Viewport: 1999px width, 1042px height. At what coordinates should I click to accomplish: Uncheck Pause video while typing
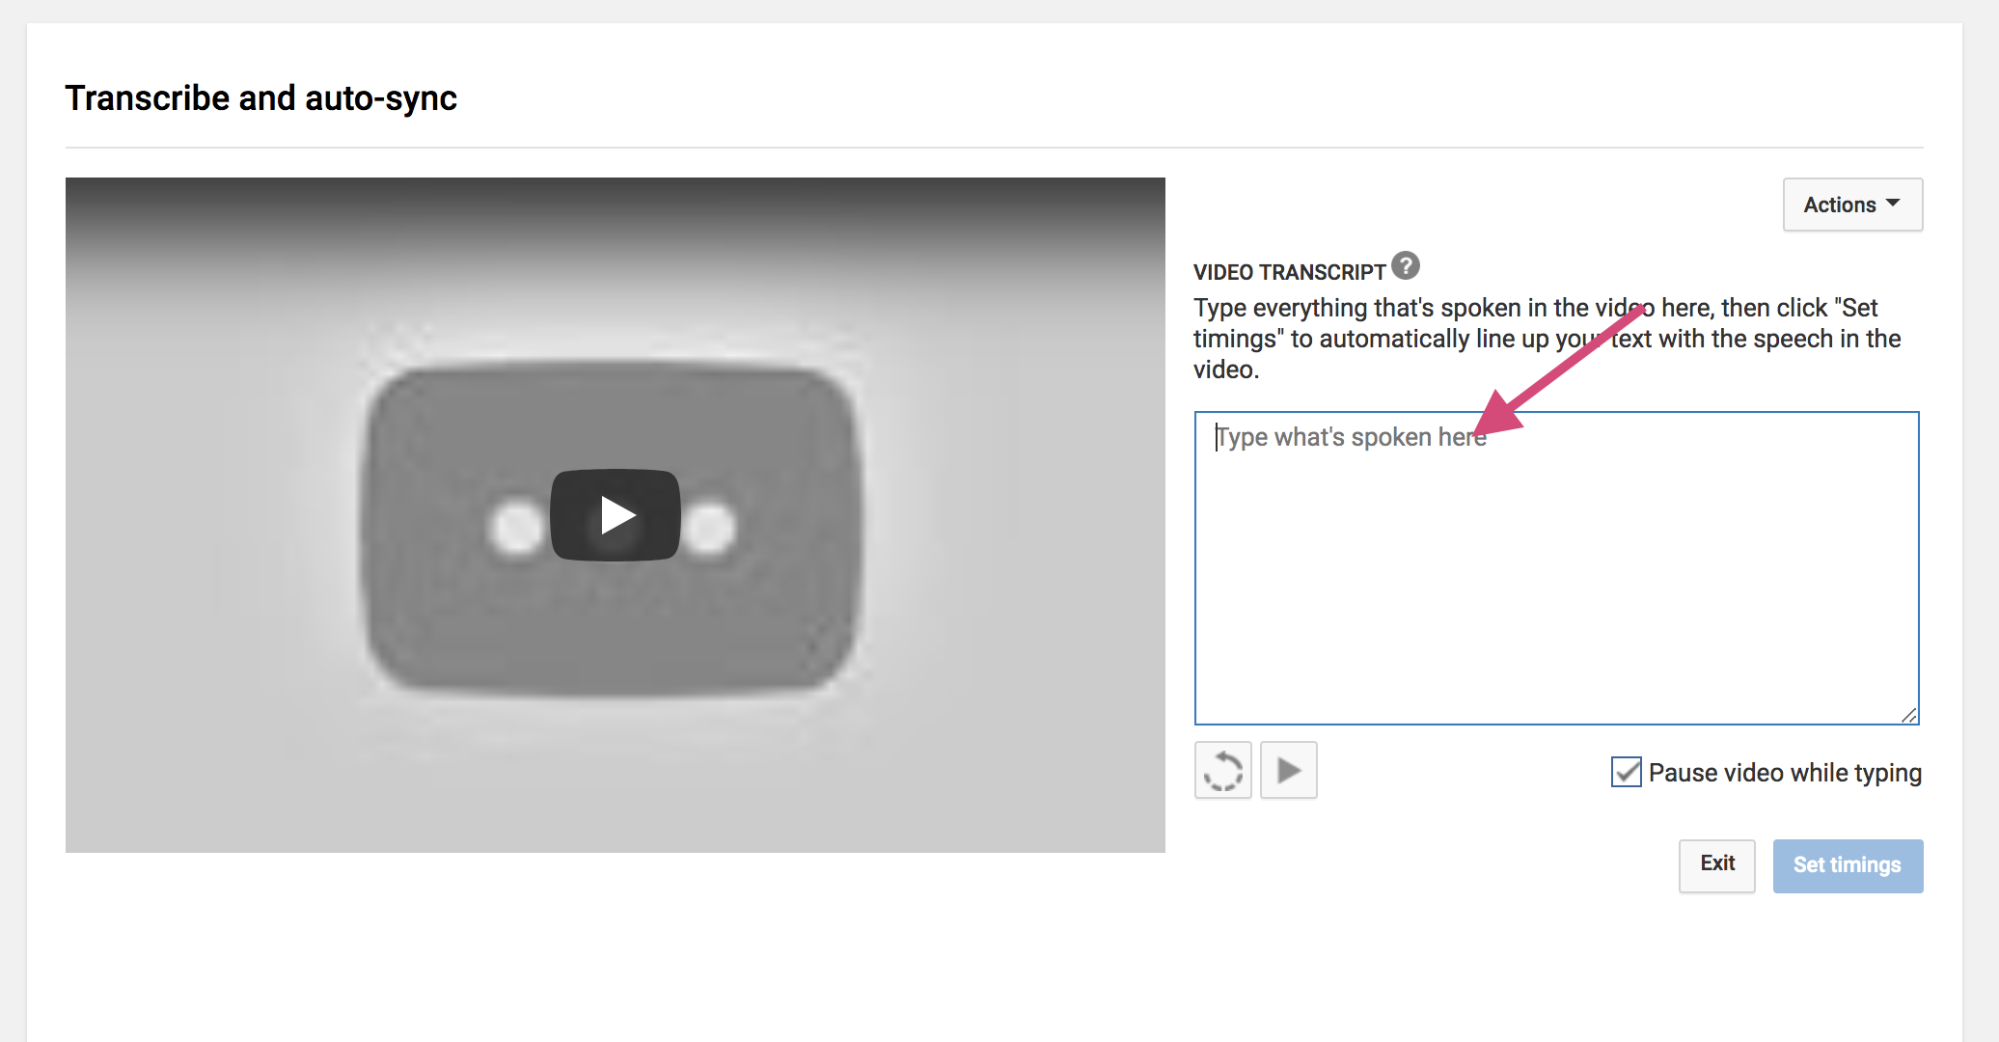pyautogui.click(x=1626, y=772)
